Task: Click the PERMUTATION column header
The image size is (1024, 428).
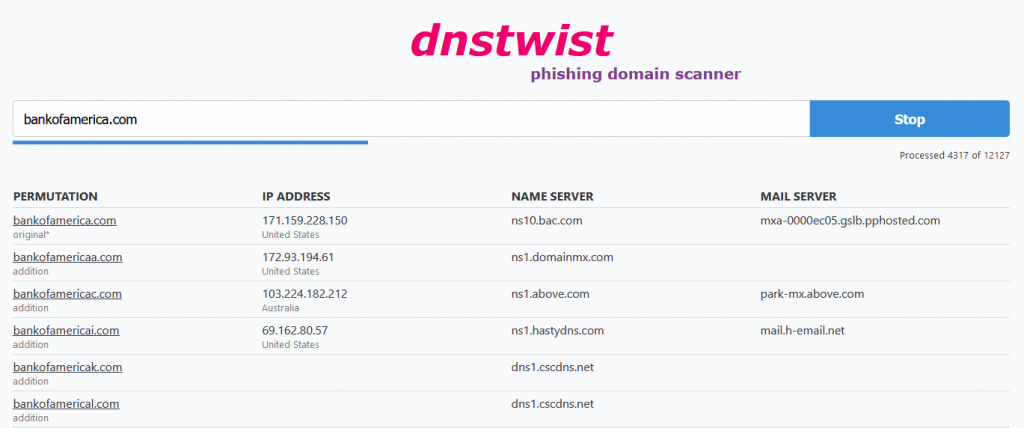Action: pos(55,196)
